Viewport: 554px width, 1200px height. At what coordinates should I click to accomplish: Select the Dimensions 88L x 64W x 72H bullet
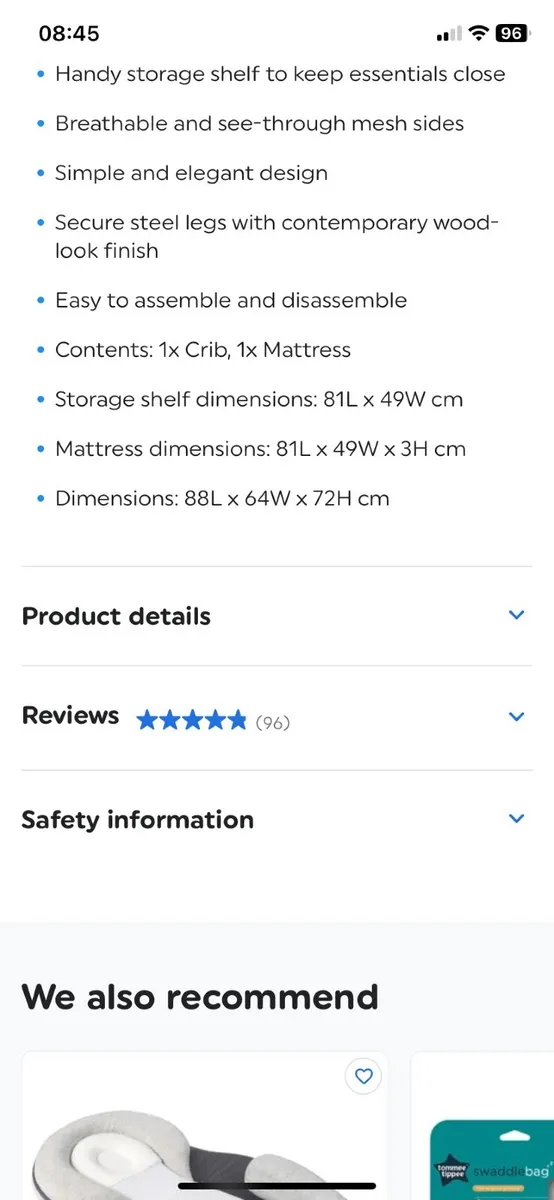pyautogui.click(x=222, y=498)
